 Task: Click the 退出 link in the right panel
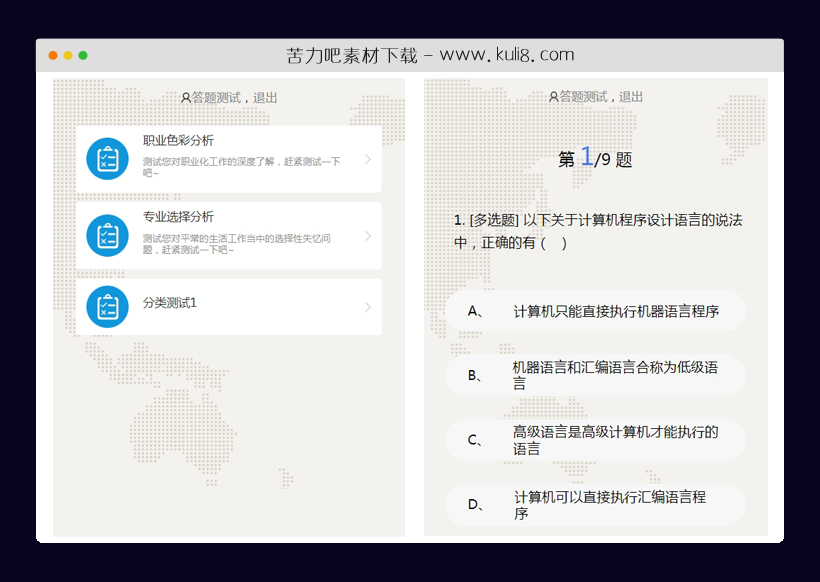tap(632, 97)
